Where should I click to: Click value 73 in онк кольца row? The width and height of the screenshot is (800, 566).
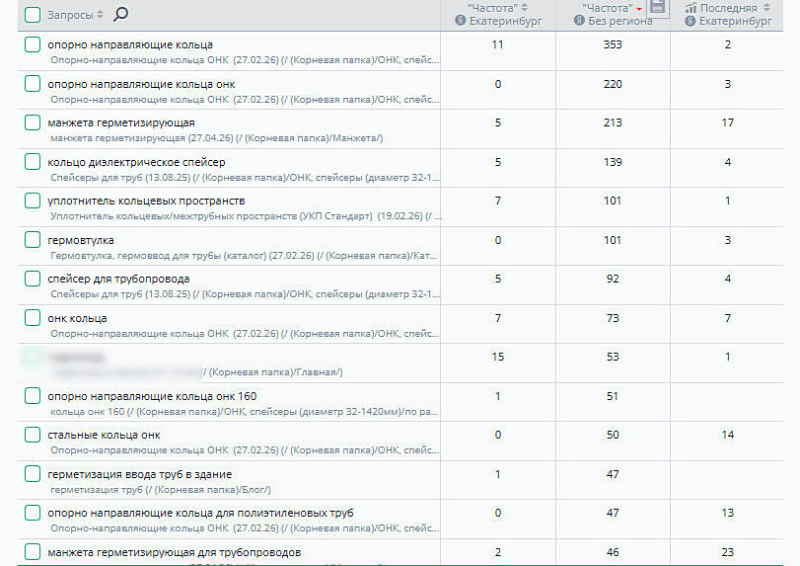(613, 318)
